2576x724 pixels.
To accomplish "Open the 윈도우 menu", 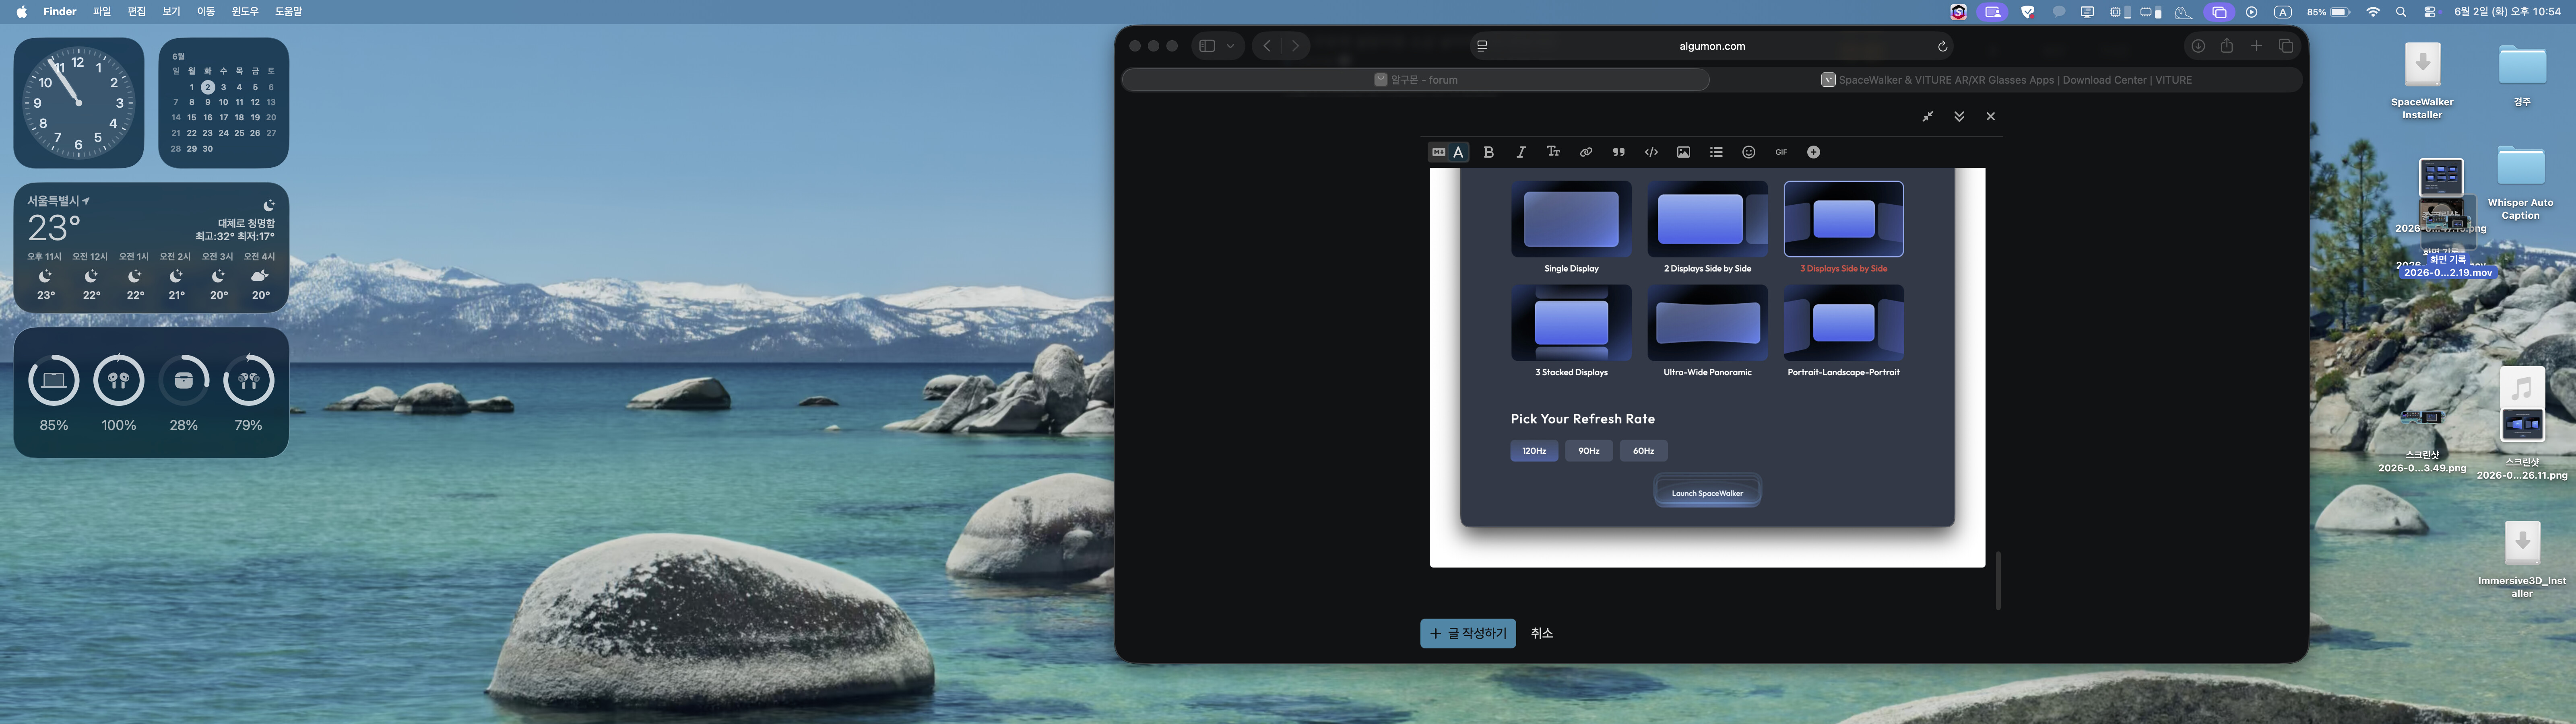I will click(x=245, y=12).
